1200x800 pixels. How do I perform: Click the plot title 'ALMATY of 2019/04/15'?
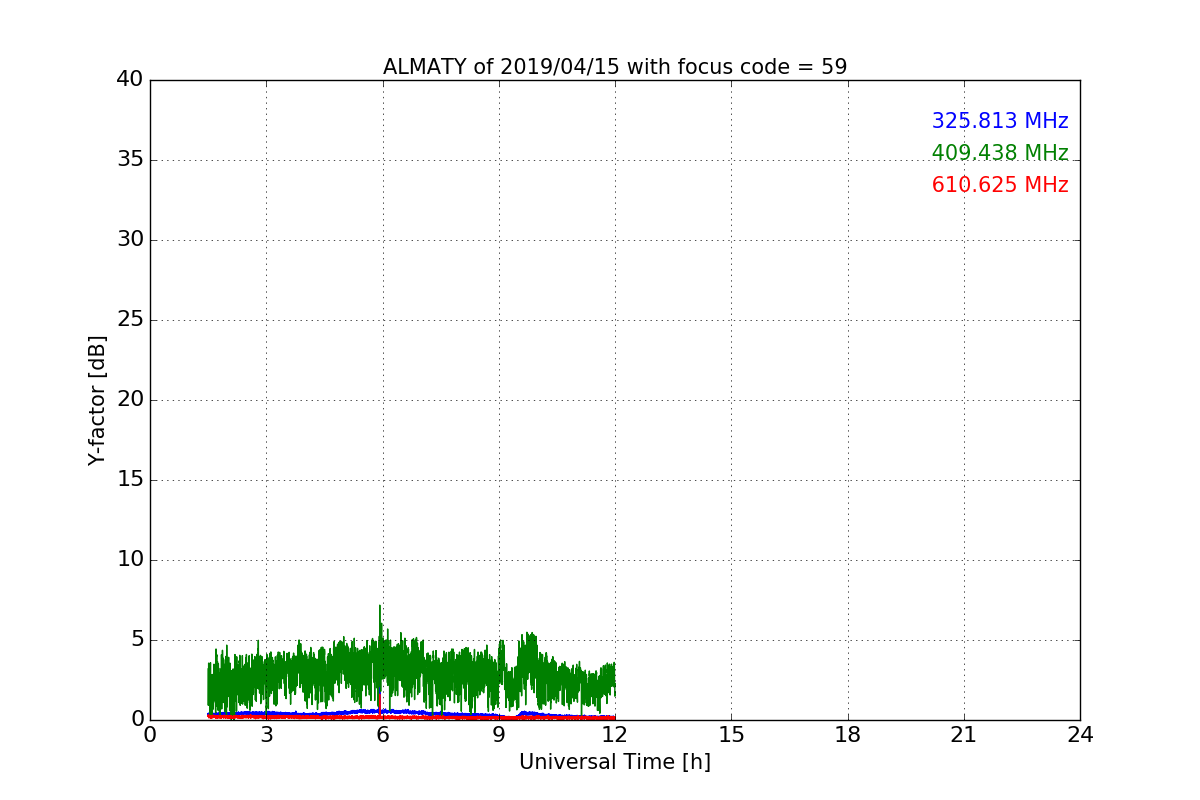[615, 67]
